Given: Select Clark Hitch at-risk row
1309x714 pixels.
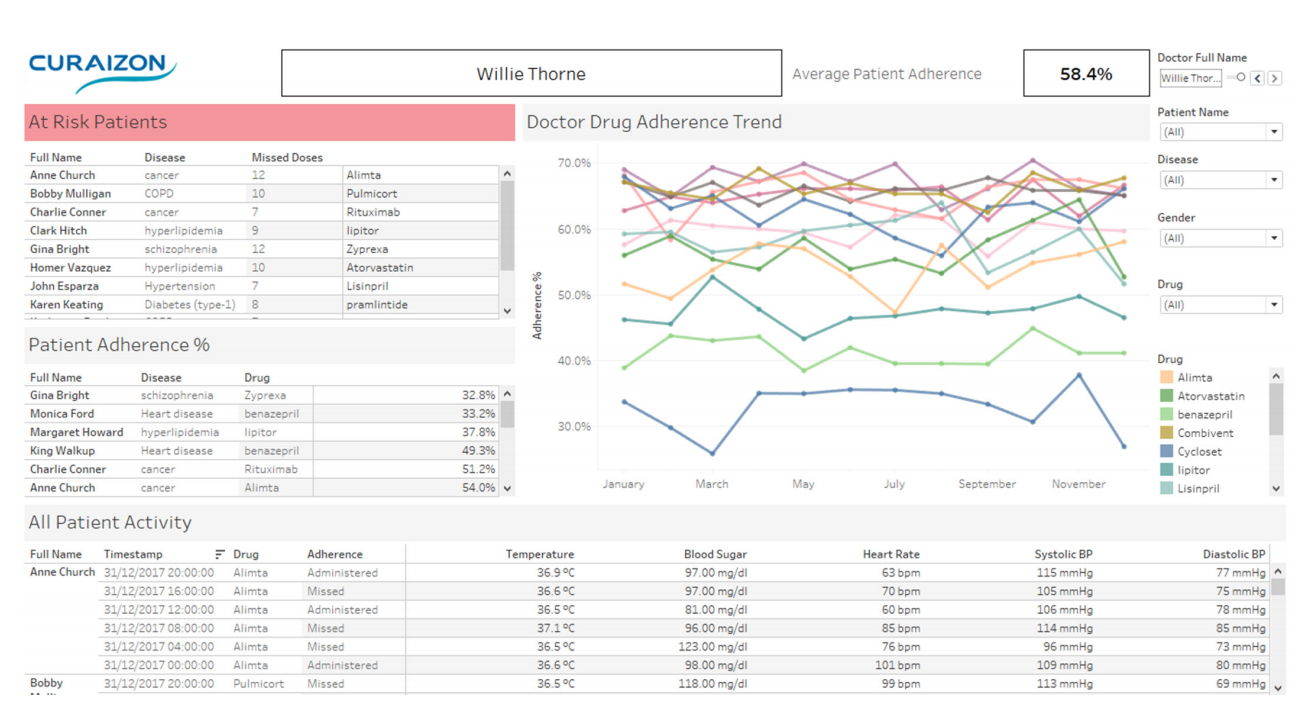Looking at the screenshot, I should point(261,231).
